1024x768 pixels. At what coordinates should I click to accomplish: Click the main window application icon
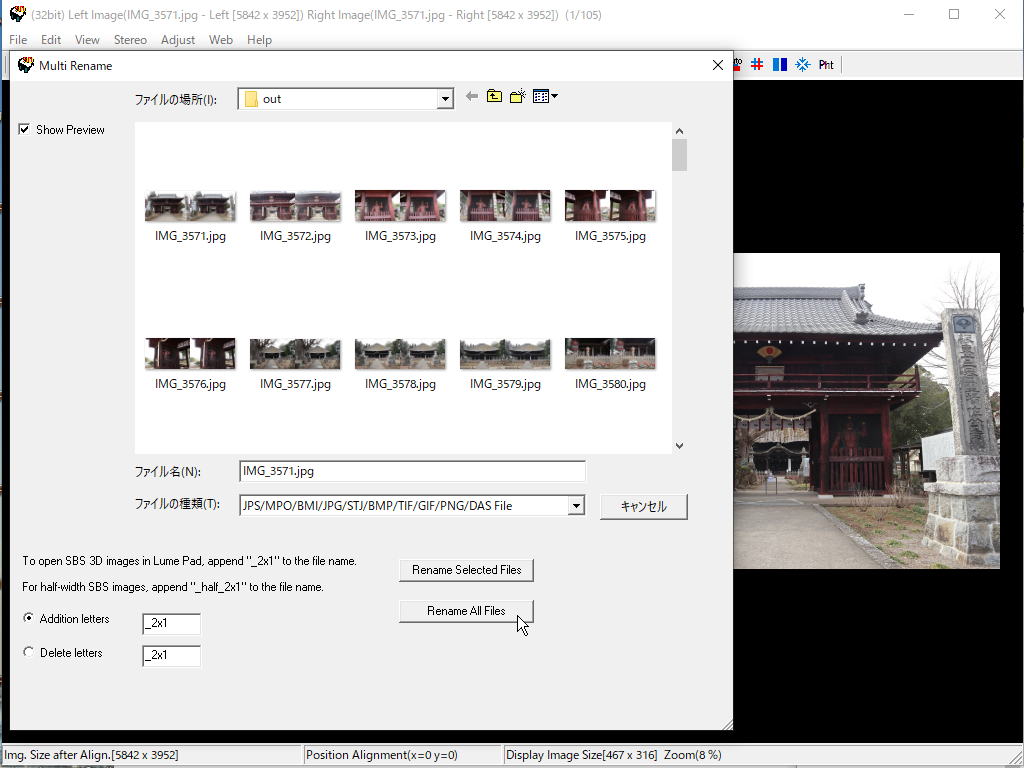click(18, 14)
